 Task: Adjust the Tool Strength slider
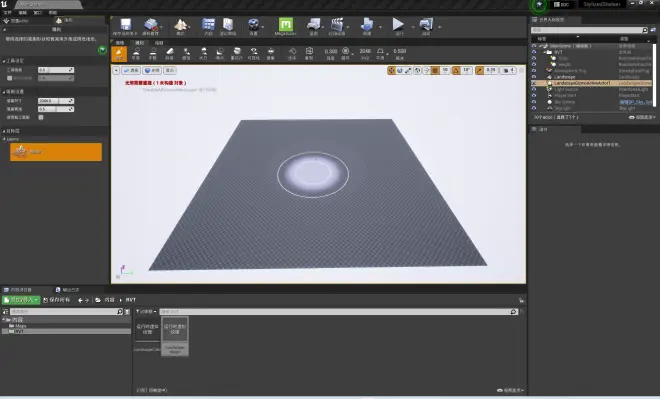tap(56, 70)
